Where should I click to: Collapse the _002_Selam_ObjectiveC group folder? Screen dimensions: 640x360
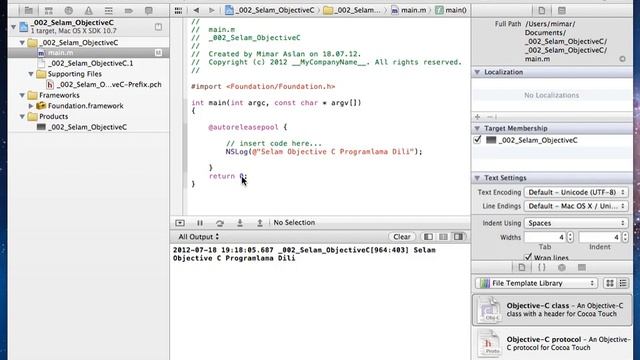22,42
